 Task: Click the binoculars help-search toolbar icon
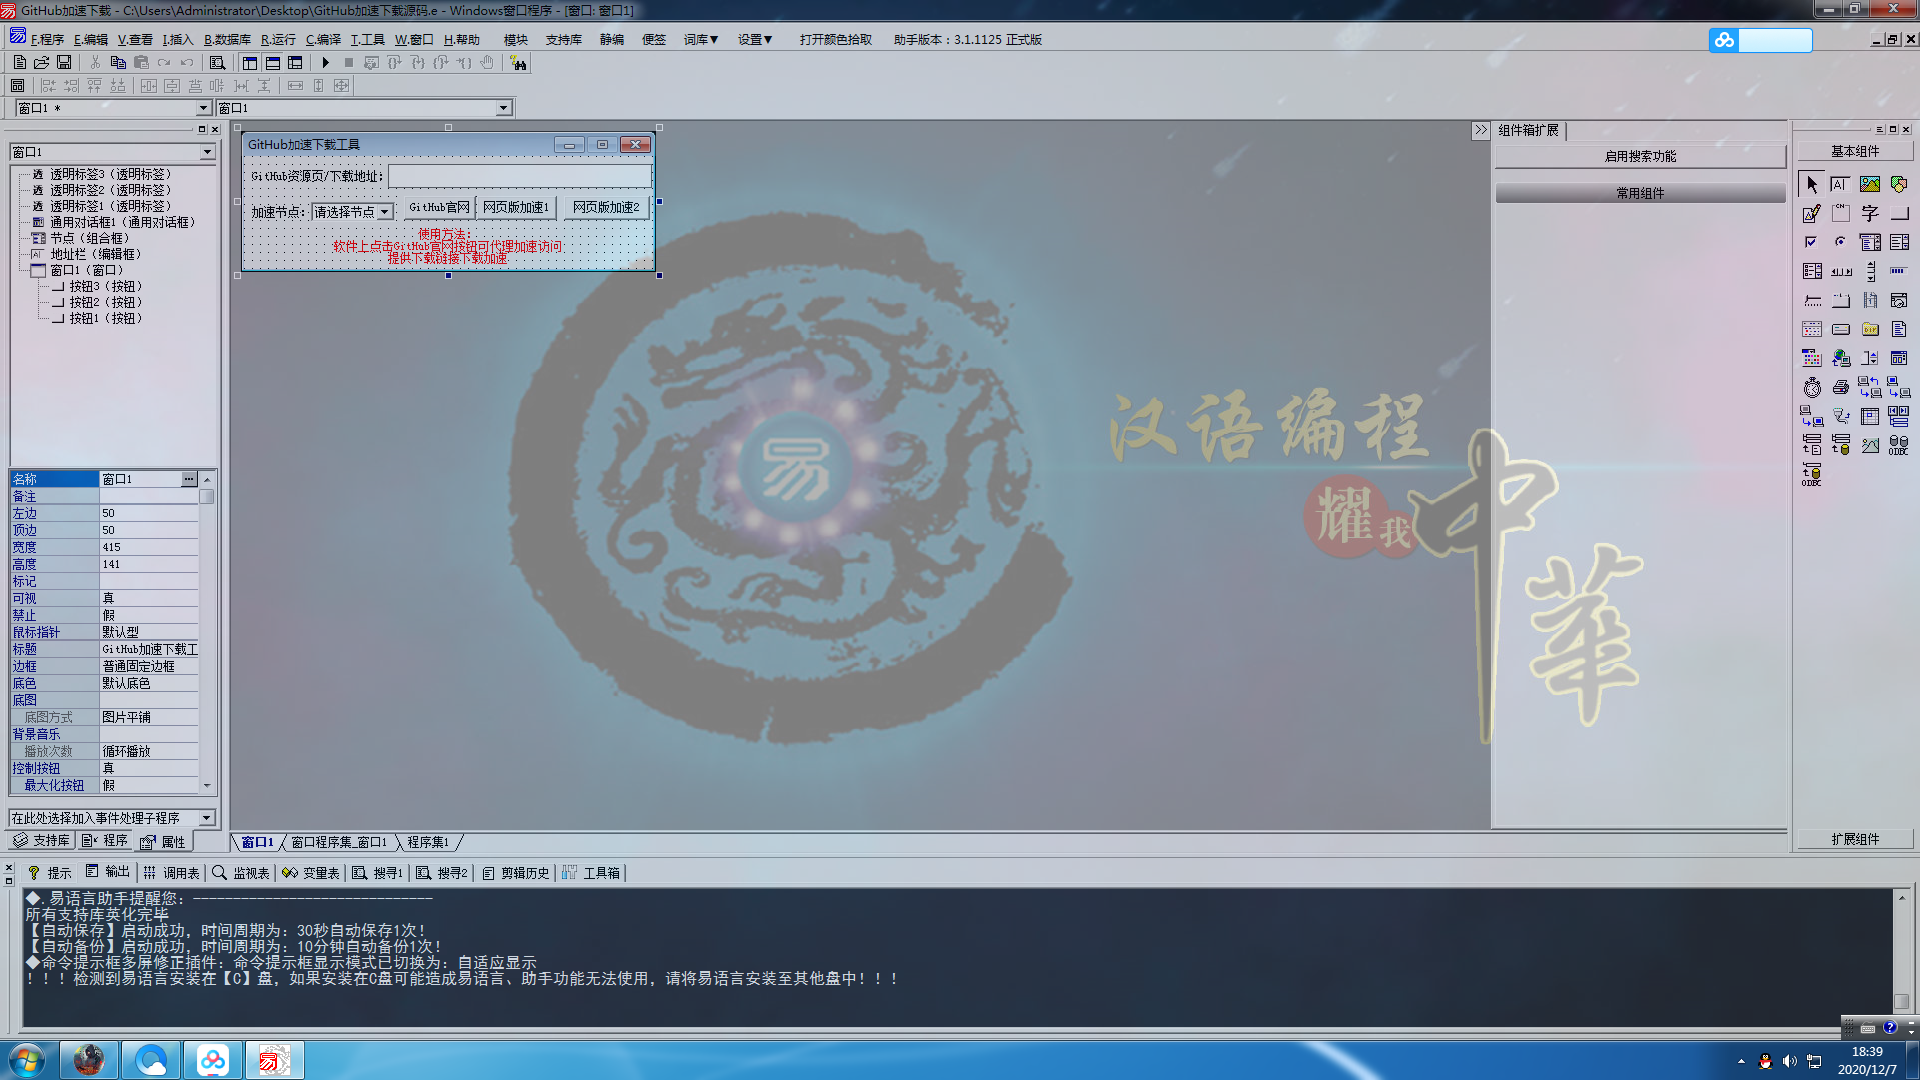tap(518, 62)
